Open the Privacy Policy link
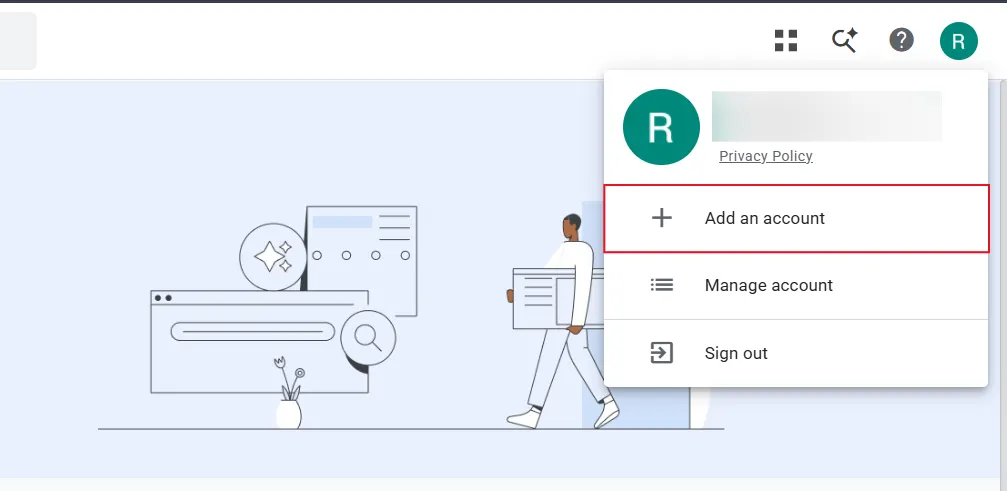This screenshot has width=1007, height=491. coord(766,156)
